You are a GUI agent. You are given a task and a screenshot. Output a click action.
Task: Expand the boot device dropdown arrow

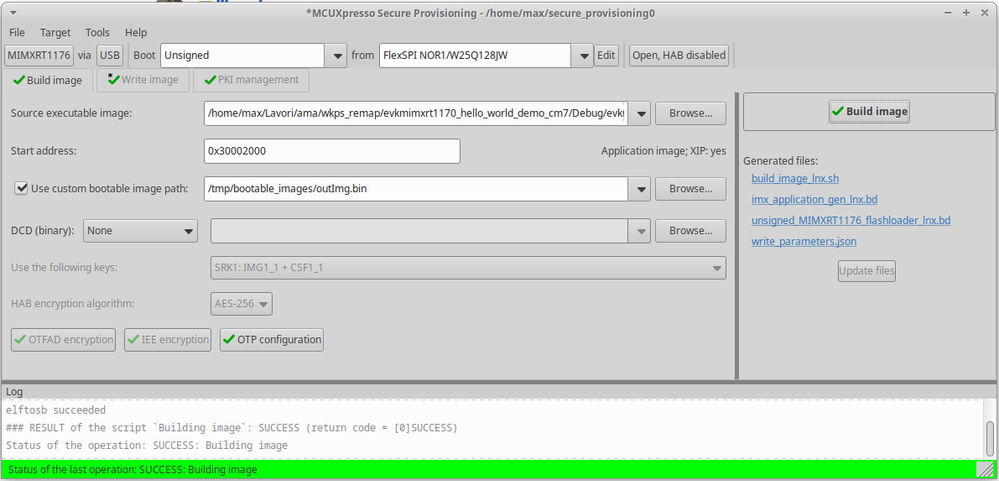pyautogui.click(x=582, y=55)
